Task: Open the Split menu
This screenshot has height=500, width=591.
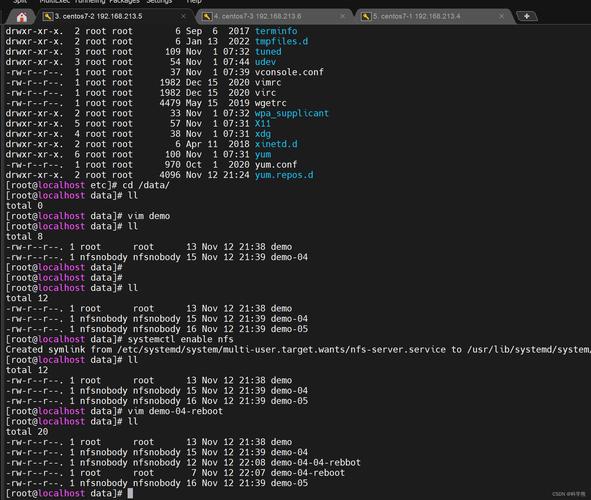Action: [20, 2]
